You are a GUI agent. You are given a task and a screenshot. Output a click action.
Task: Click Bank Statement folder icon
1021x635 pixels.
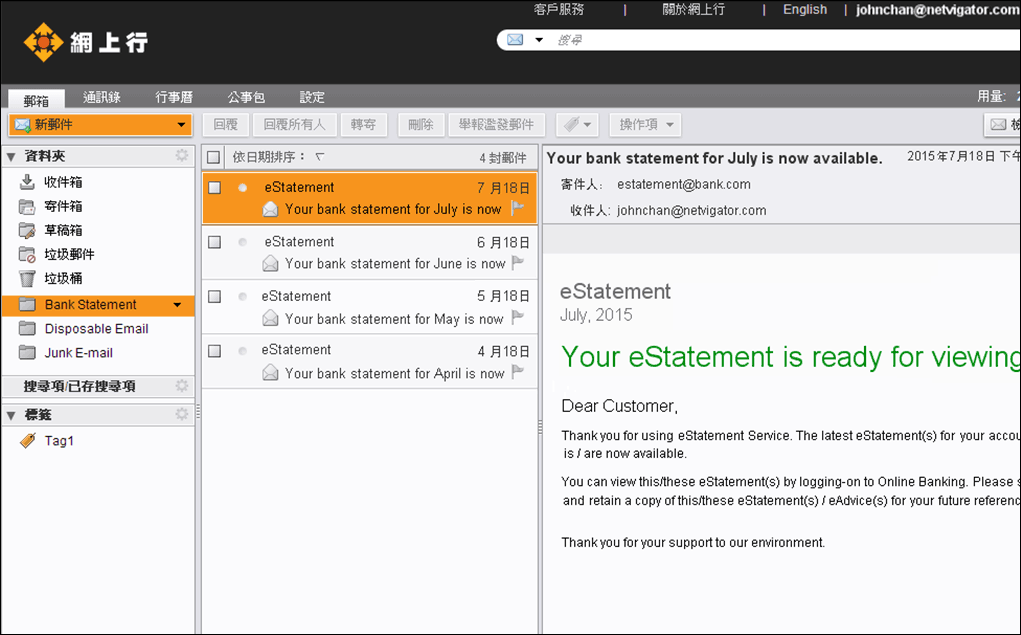tap(27, 304)
